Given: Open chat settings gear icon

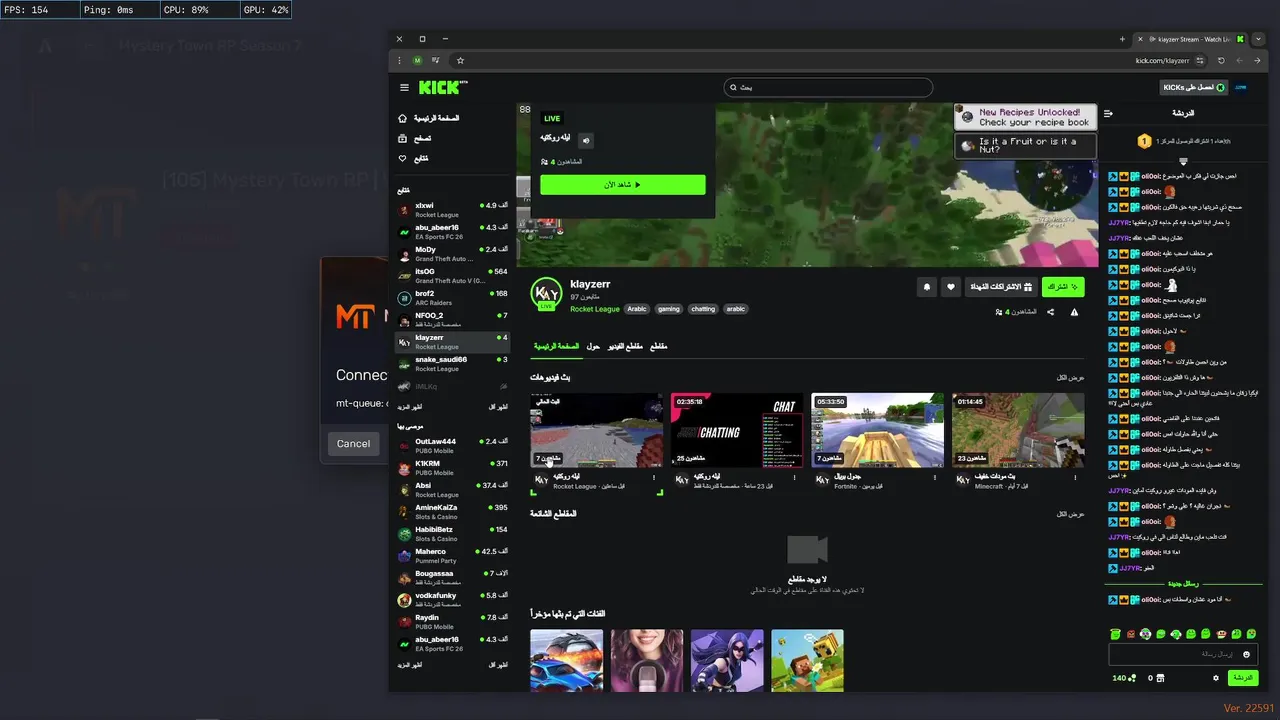Looking at the screenshot, I should [x=1216, y=678].
